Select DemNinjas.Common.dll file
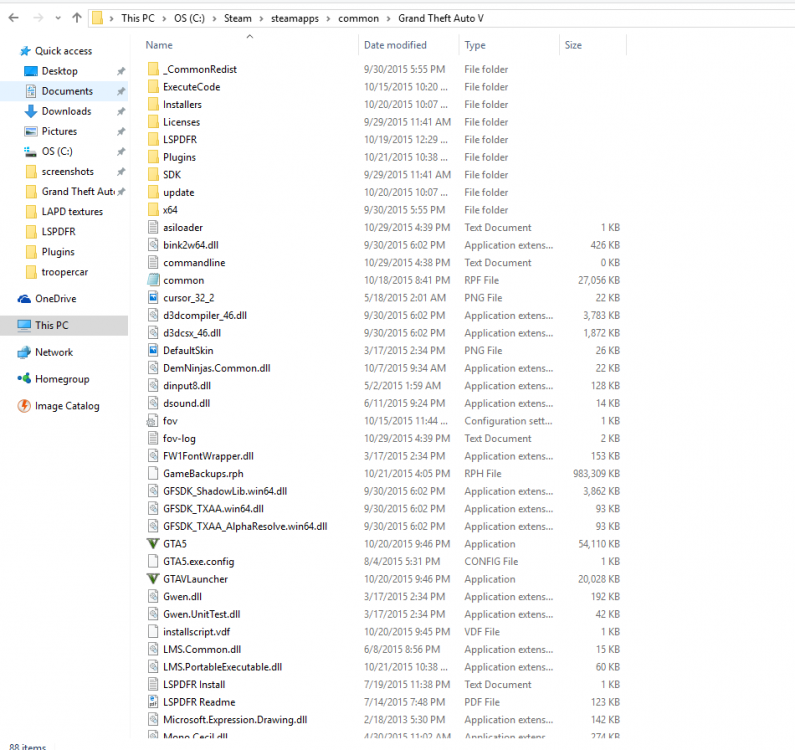 (x=216, y=368)
